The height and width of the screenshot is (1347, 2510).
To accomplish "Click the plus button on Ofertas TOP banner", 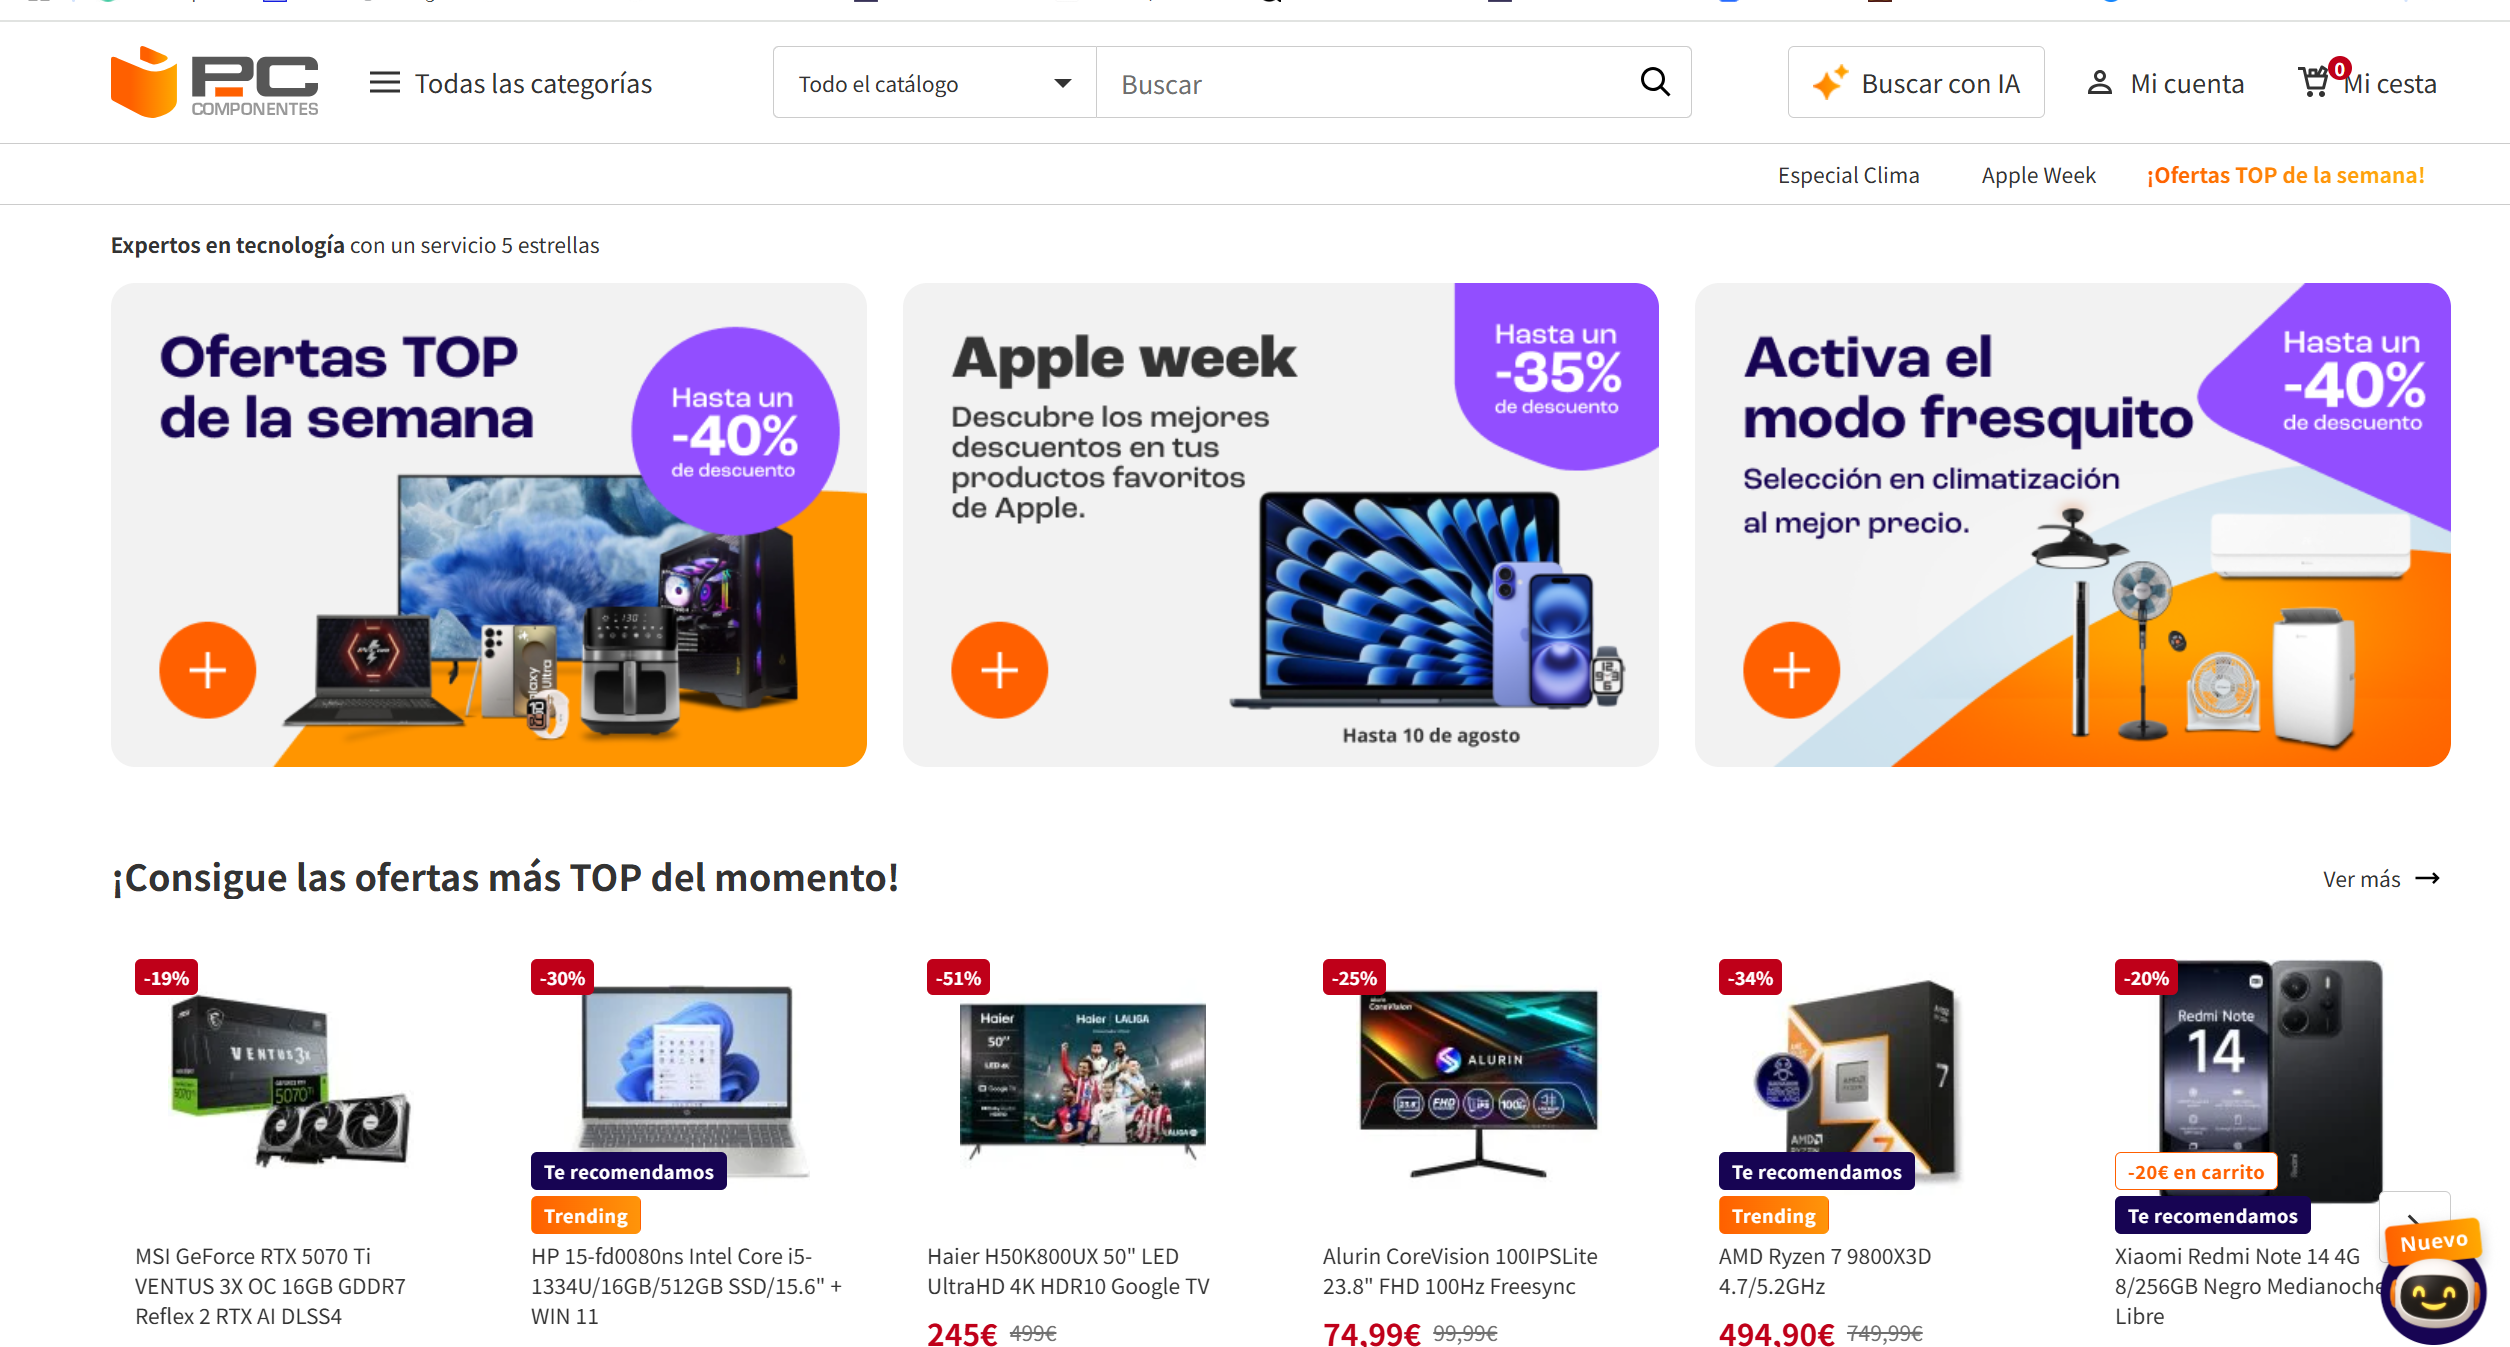I will [x=208, y=670].
